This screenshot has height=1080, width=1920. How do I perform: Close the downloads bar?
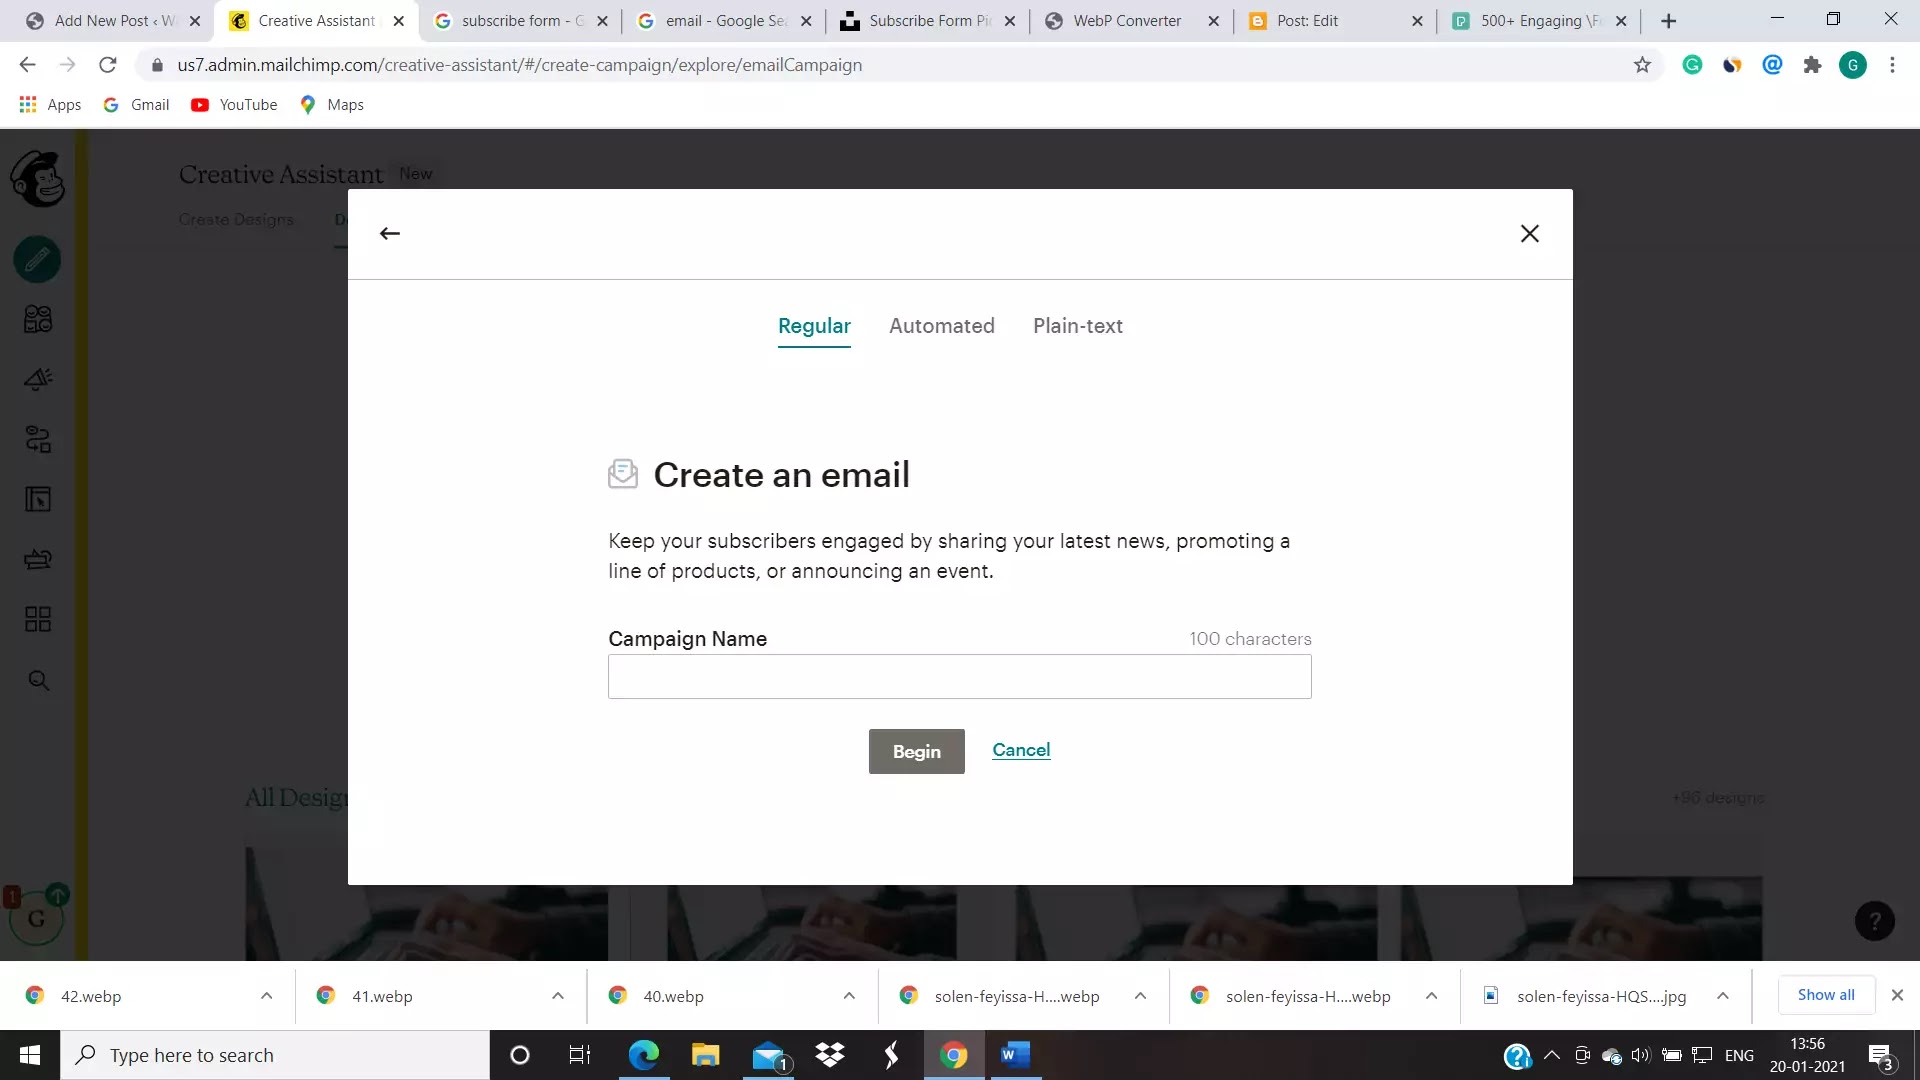[x=1897, y=995]
